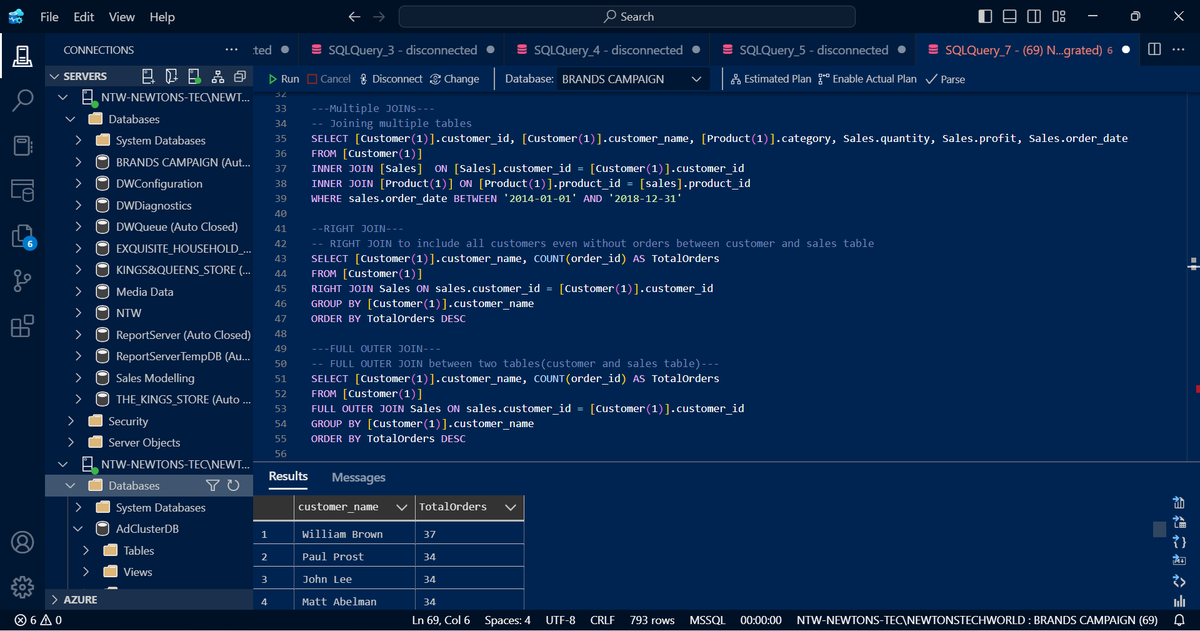Select the William Brown cell in results

[x=356, y=534]
